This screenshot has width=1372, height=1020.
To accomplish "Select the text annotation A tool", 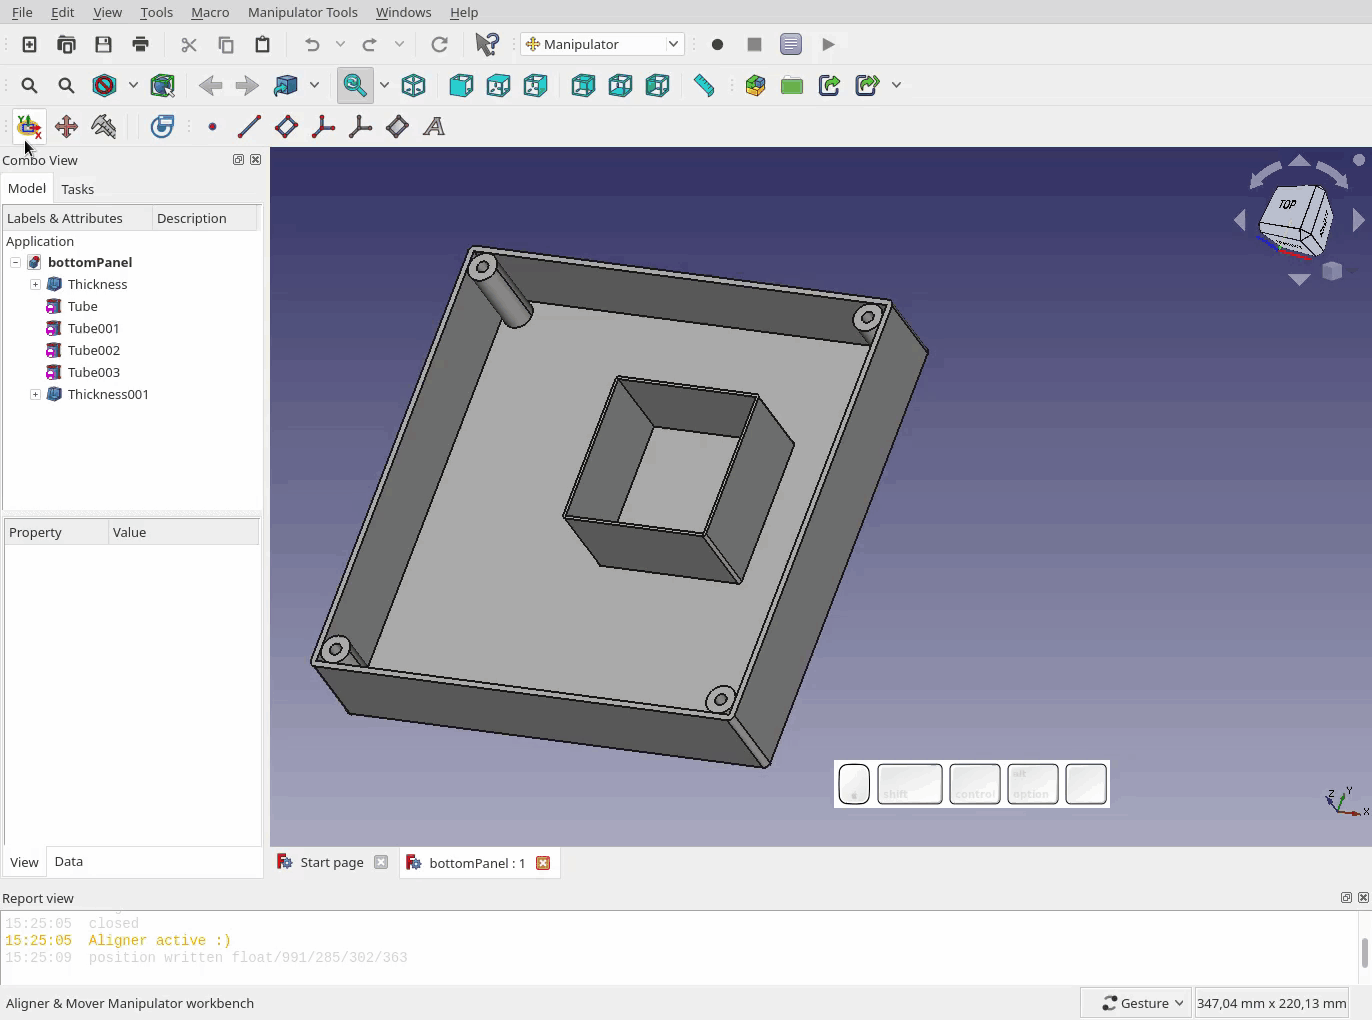I will (x=434, y=126).
